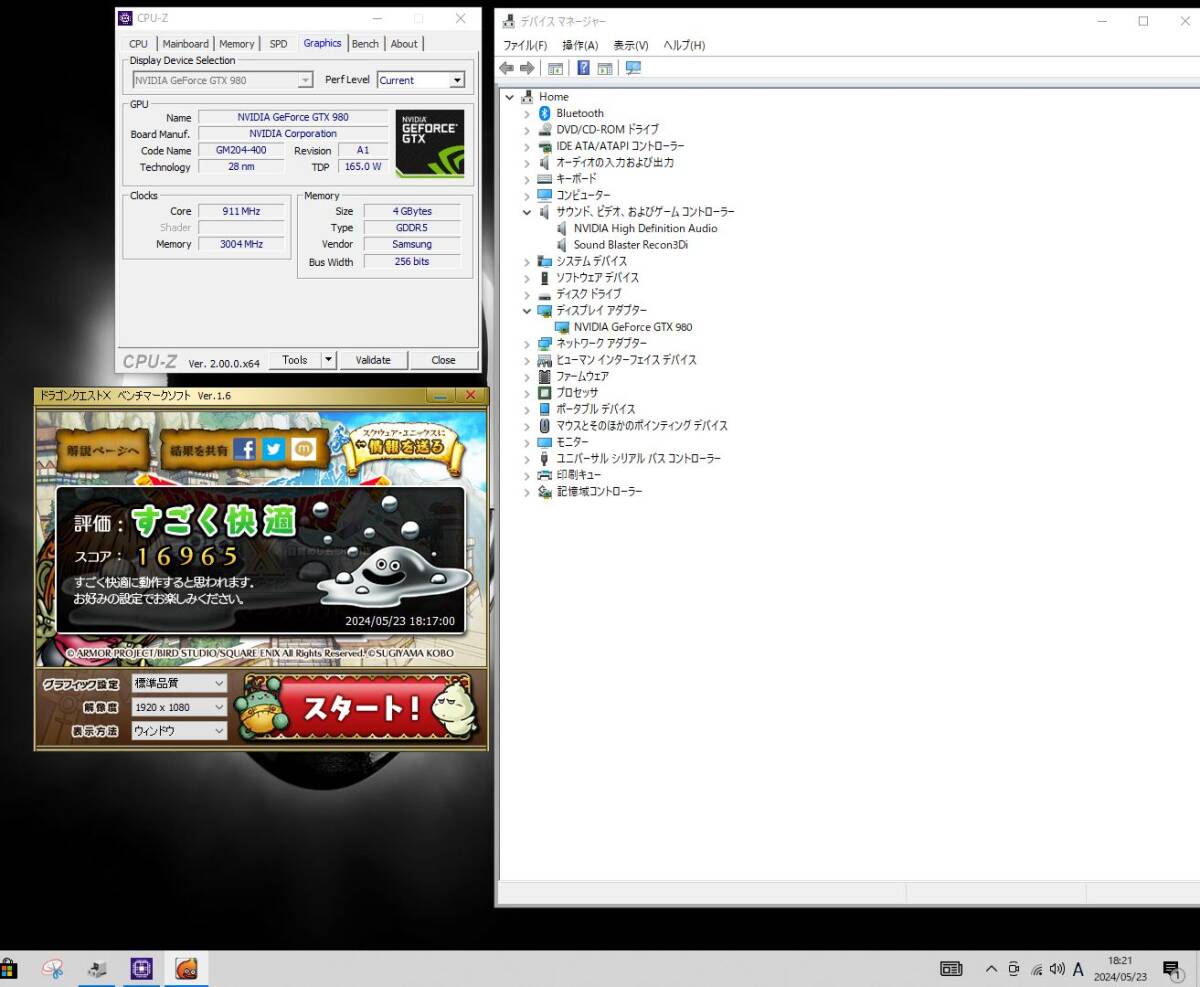Click the DVD/CD-ROM ドライブ category icon
This screenshot has width=1200, height=987.
click(x=545, y=129)
